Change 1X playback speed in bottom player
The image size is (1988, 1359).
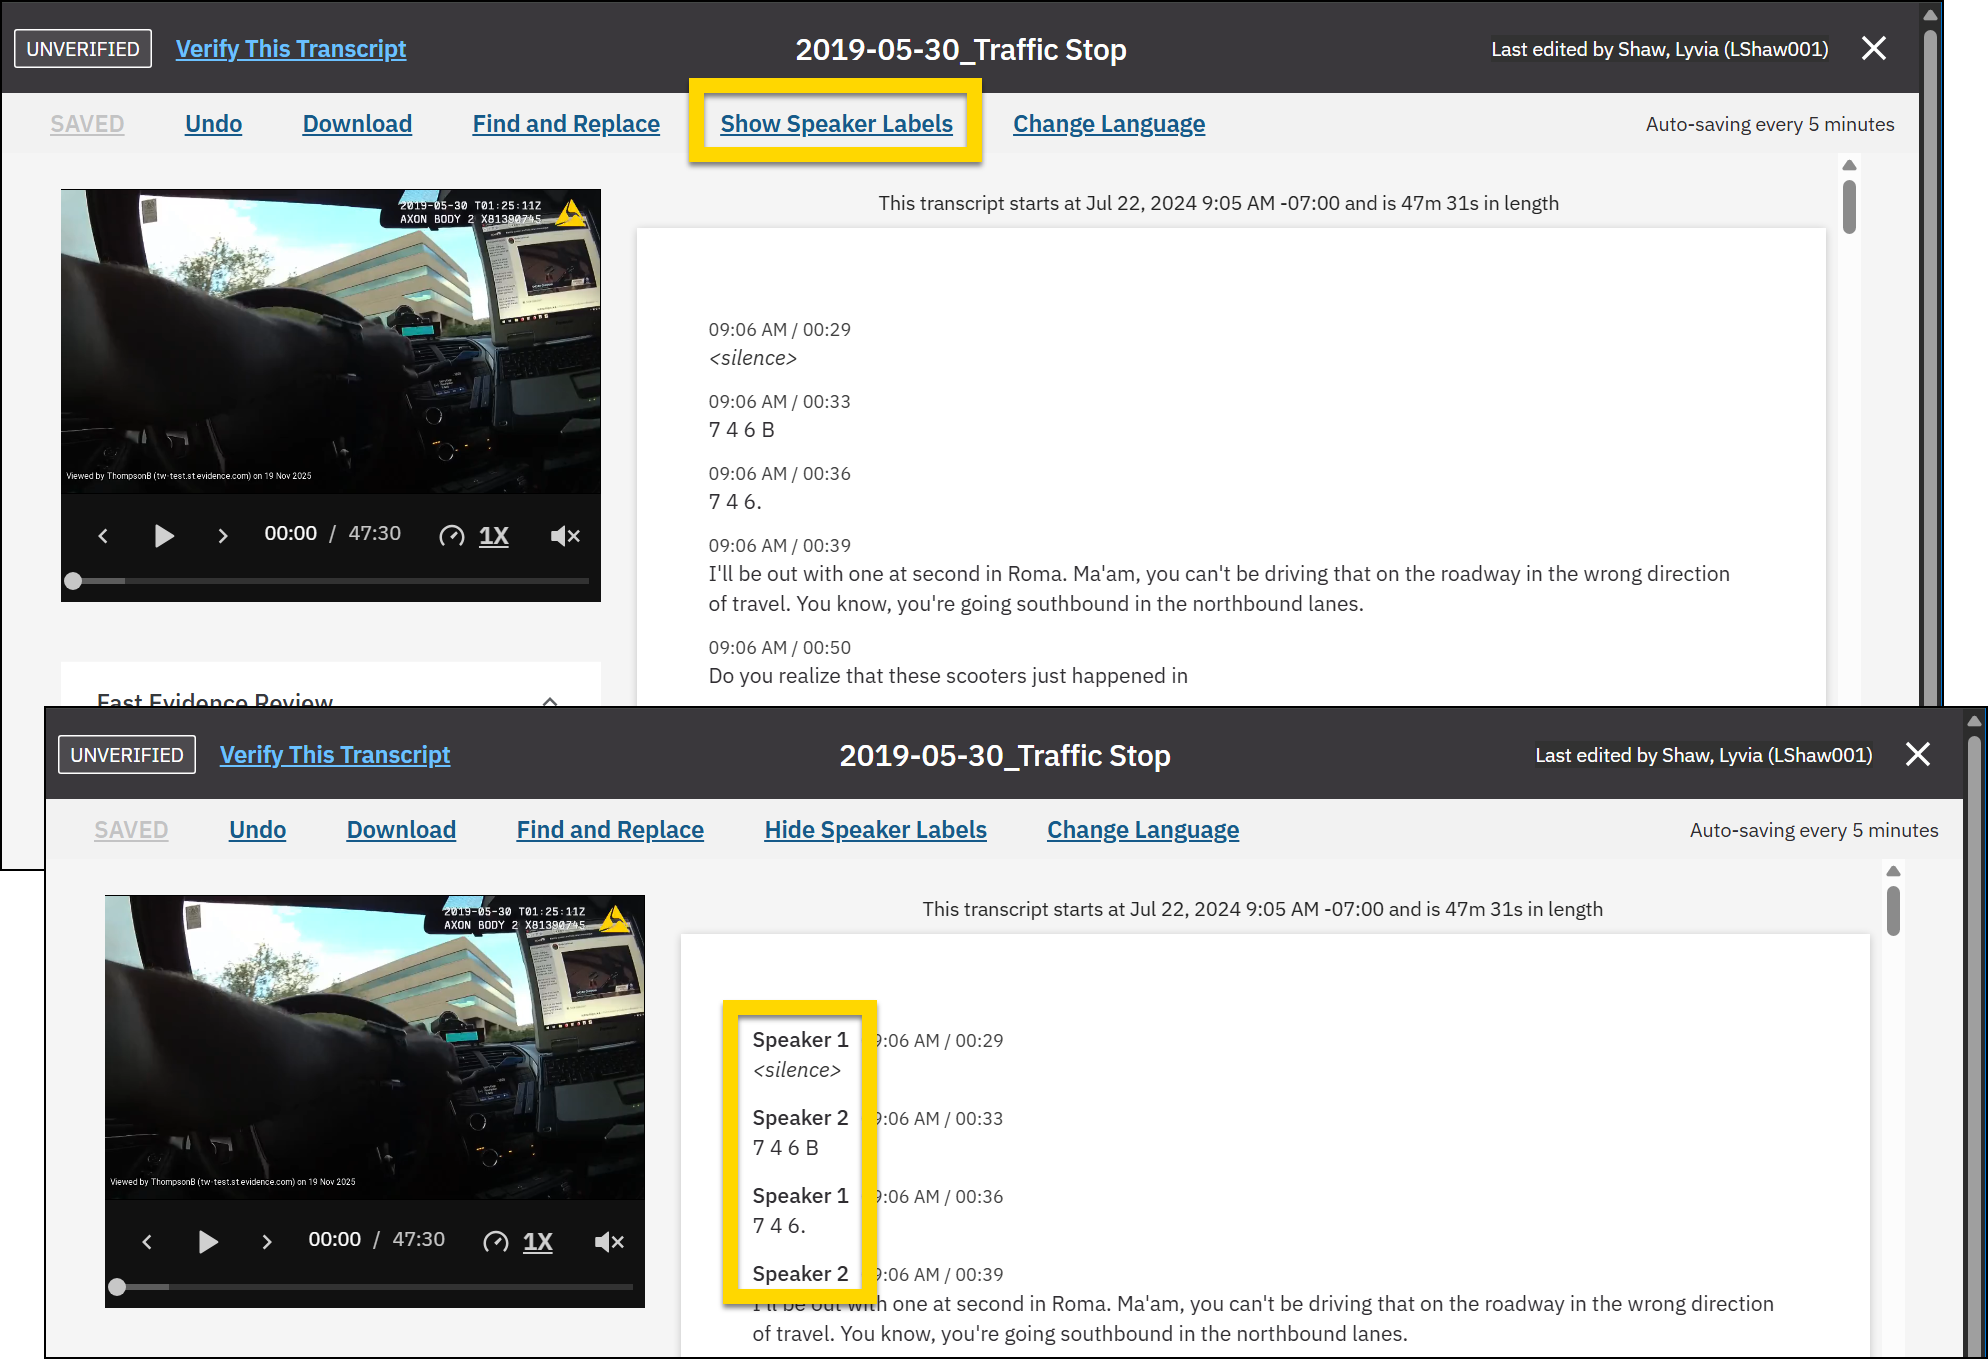pyautogui.click(x=537, y=1242)
